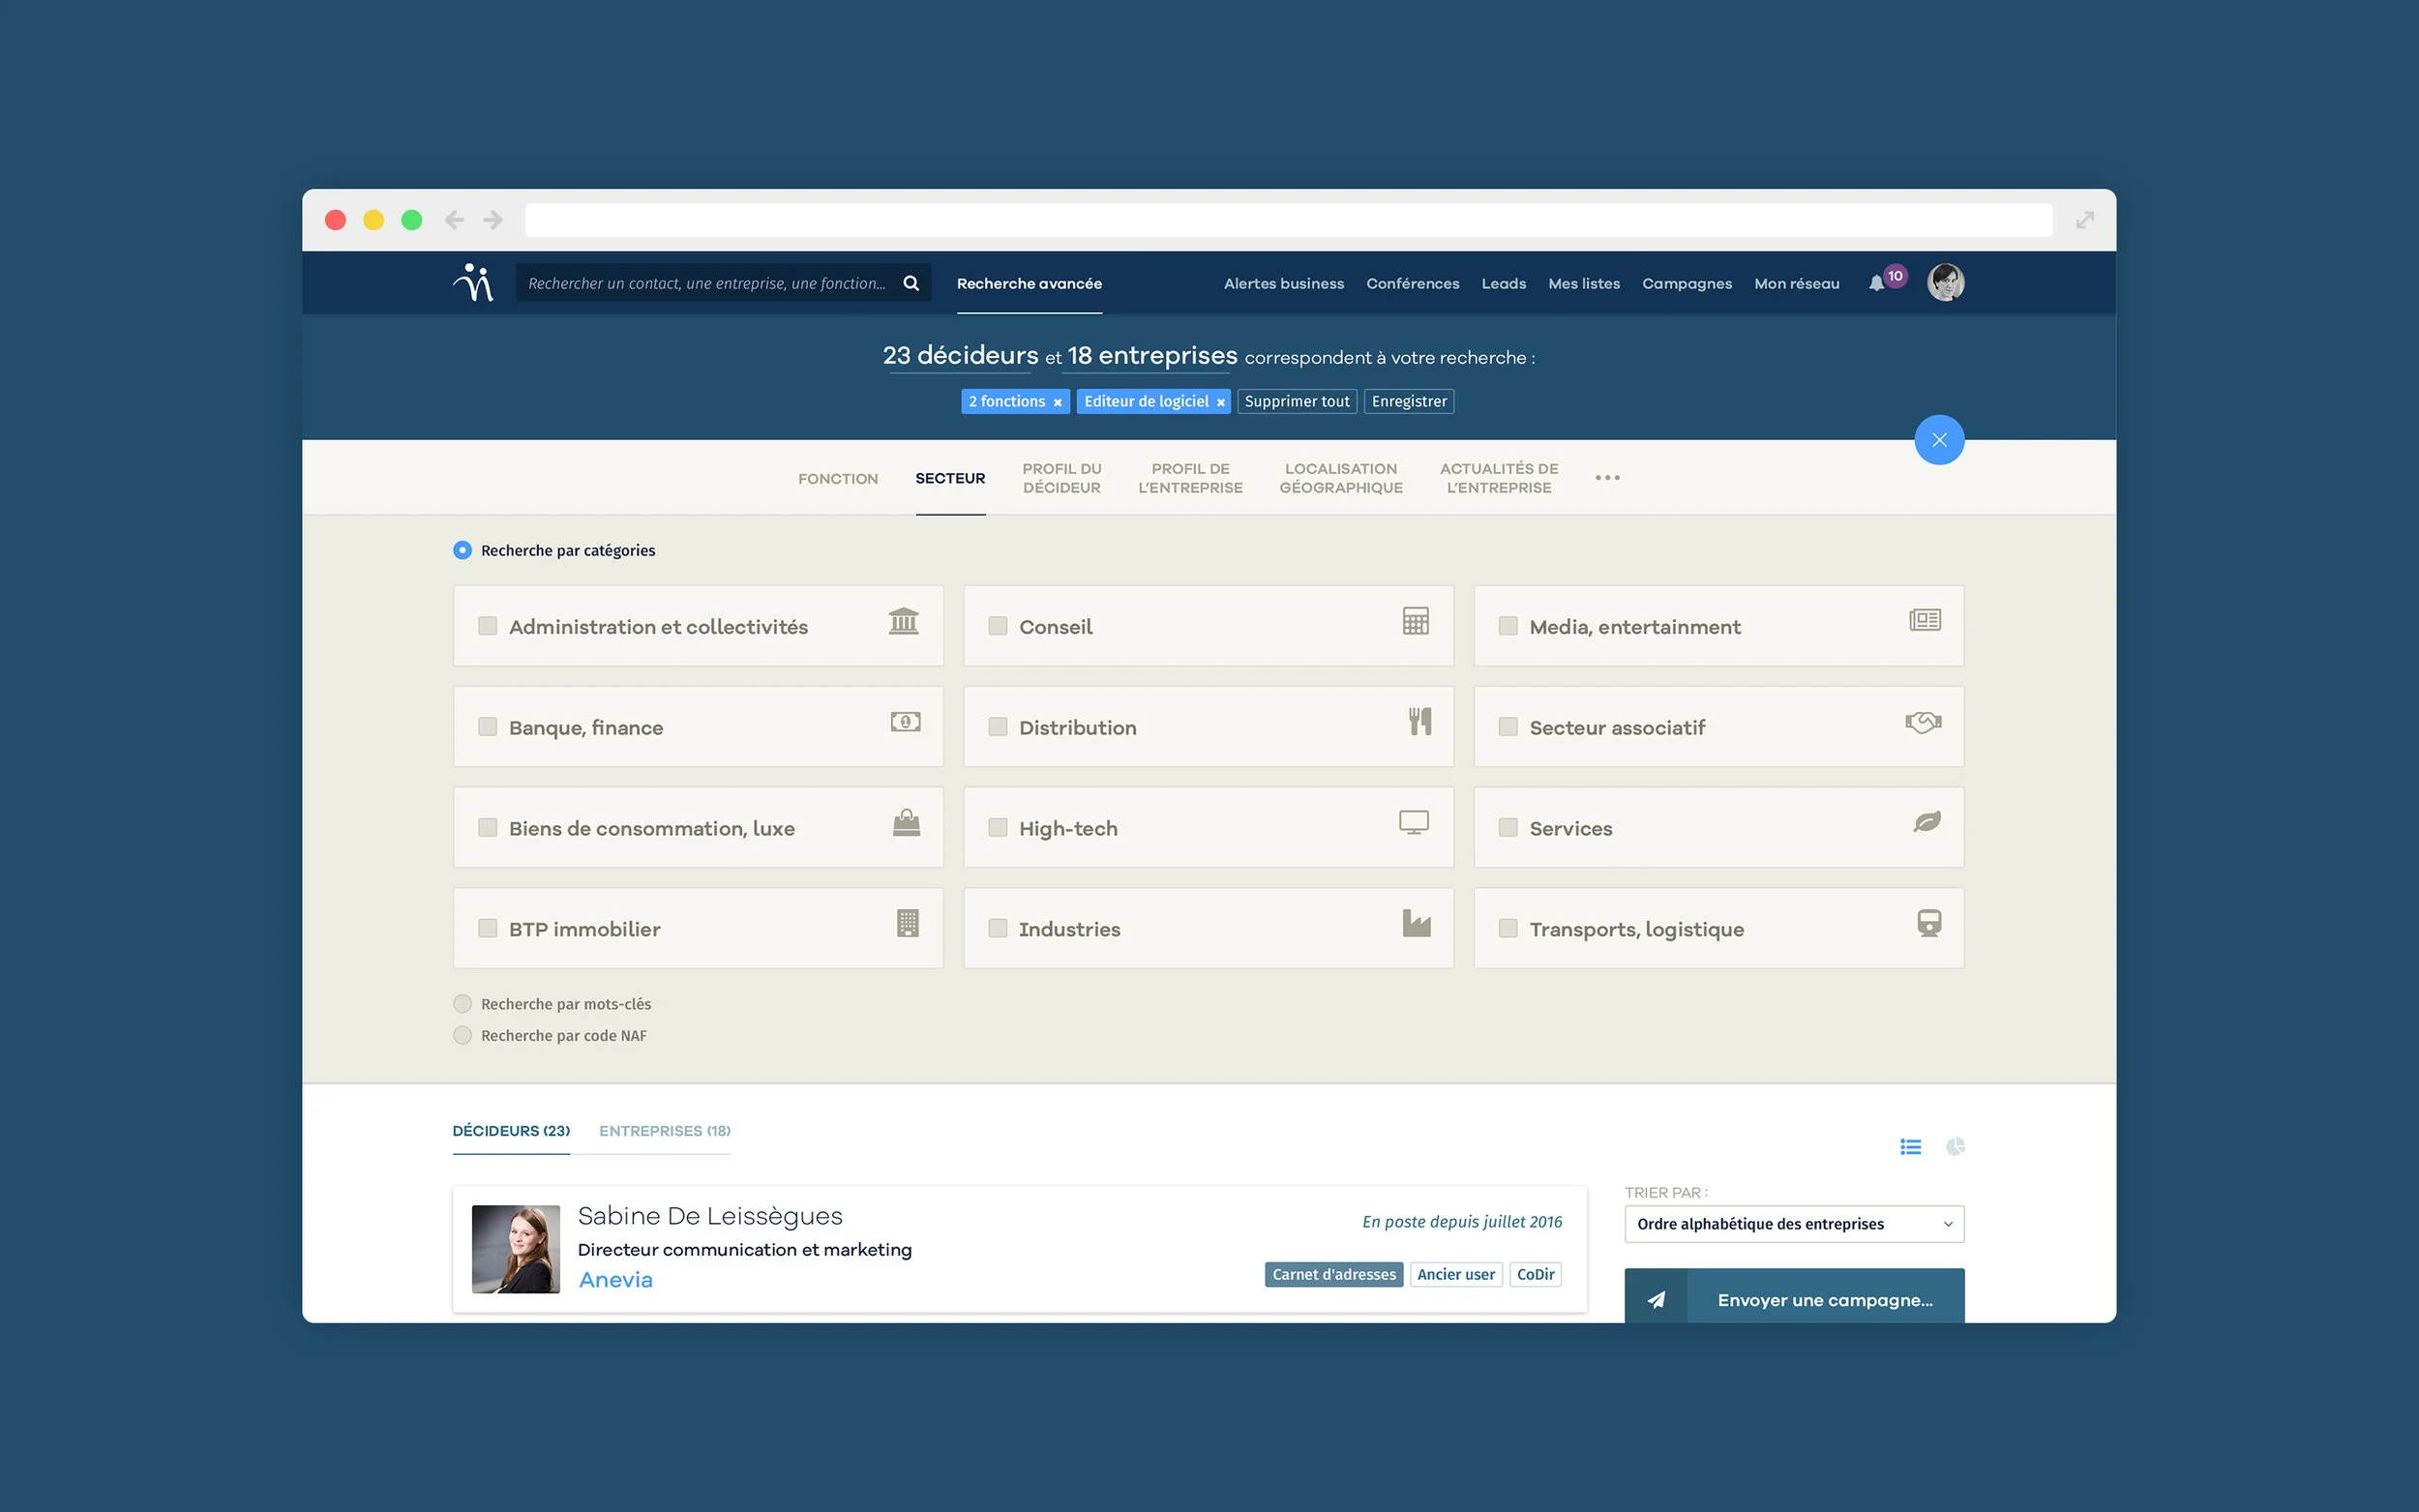Check the Distribution checkbox
2419x1512 pixels.
[998, 727]
